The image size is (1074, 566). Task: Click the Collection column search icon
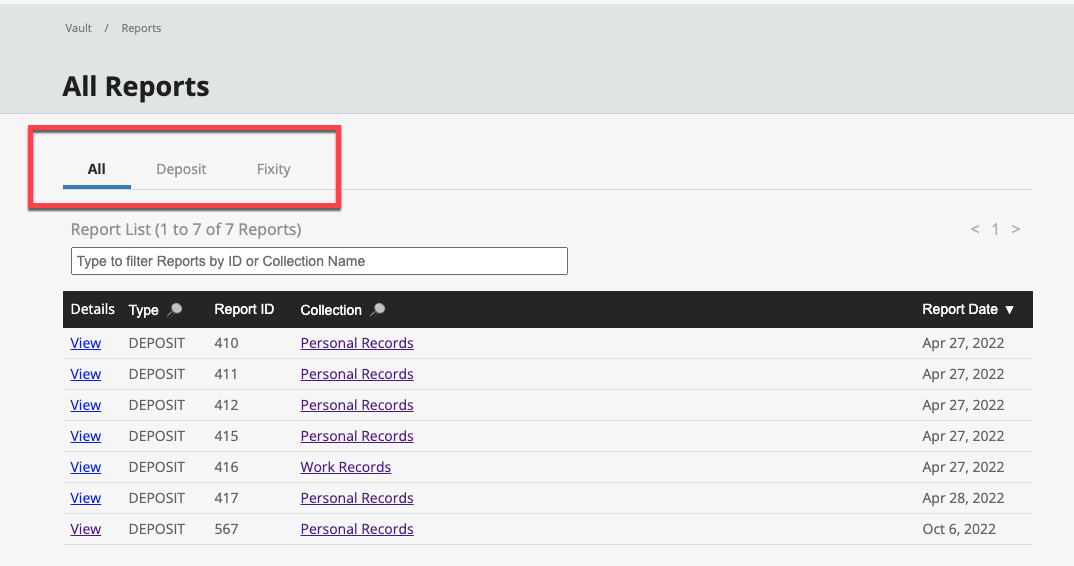pyautogui.click(x=377, y=310)
